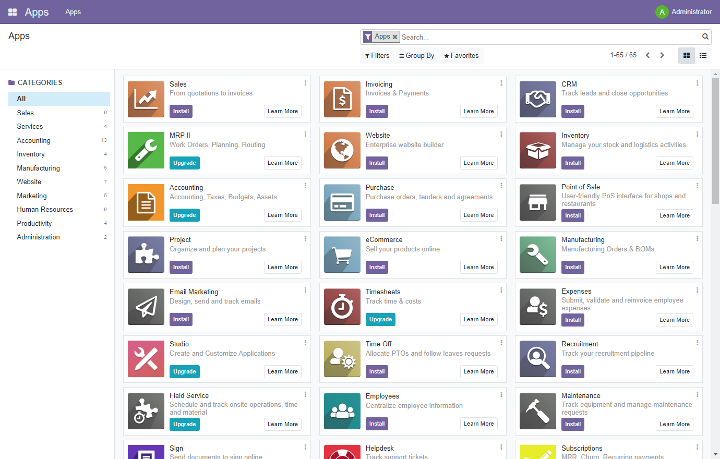The width and height of the screenshot is (720, 459).
Task: Select the Marketing category
Action: click(x=59, y=196)
